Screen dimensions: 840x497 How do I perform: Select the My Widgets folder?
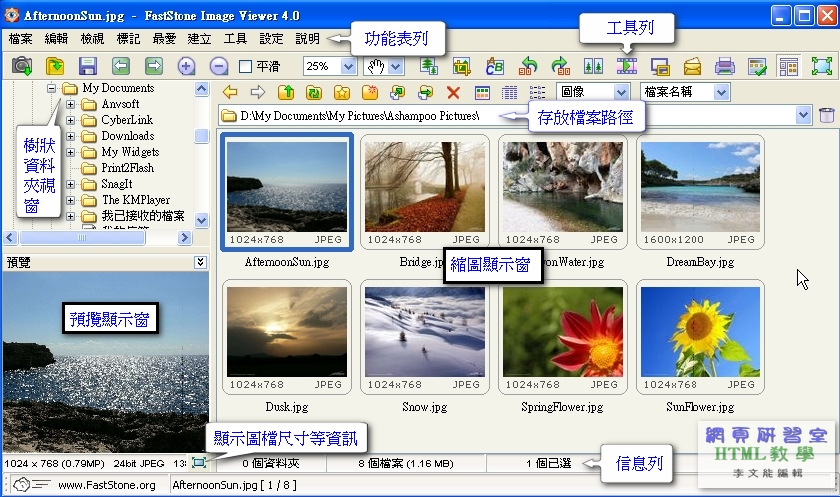click(x=130, y=152)
